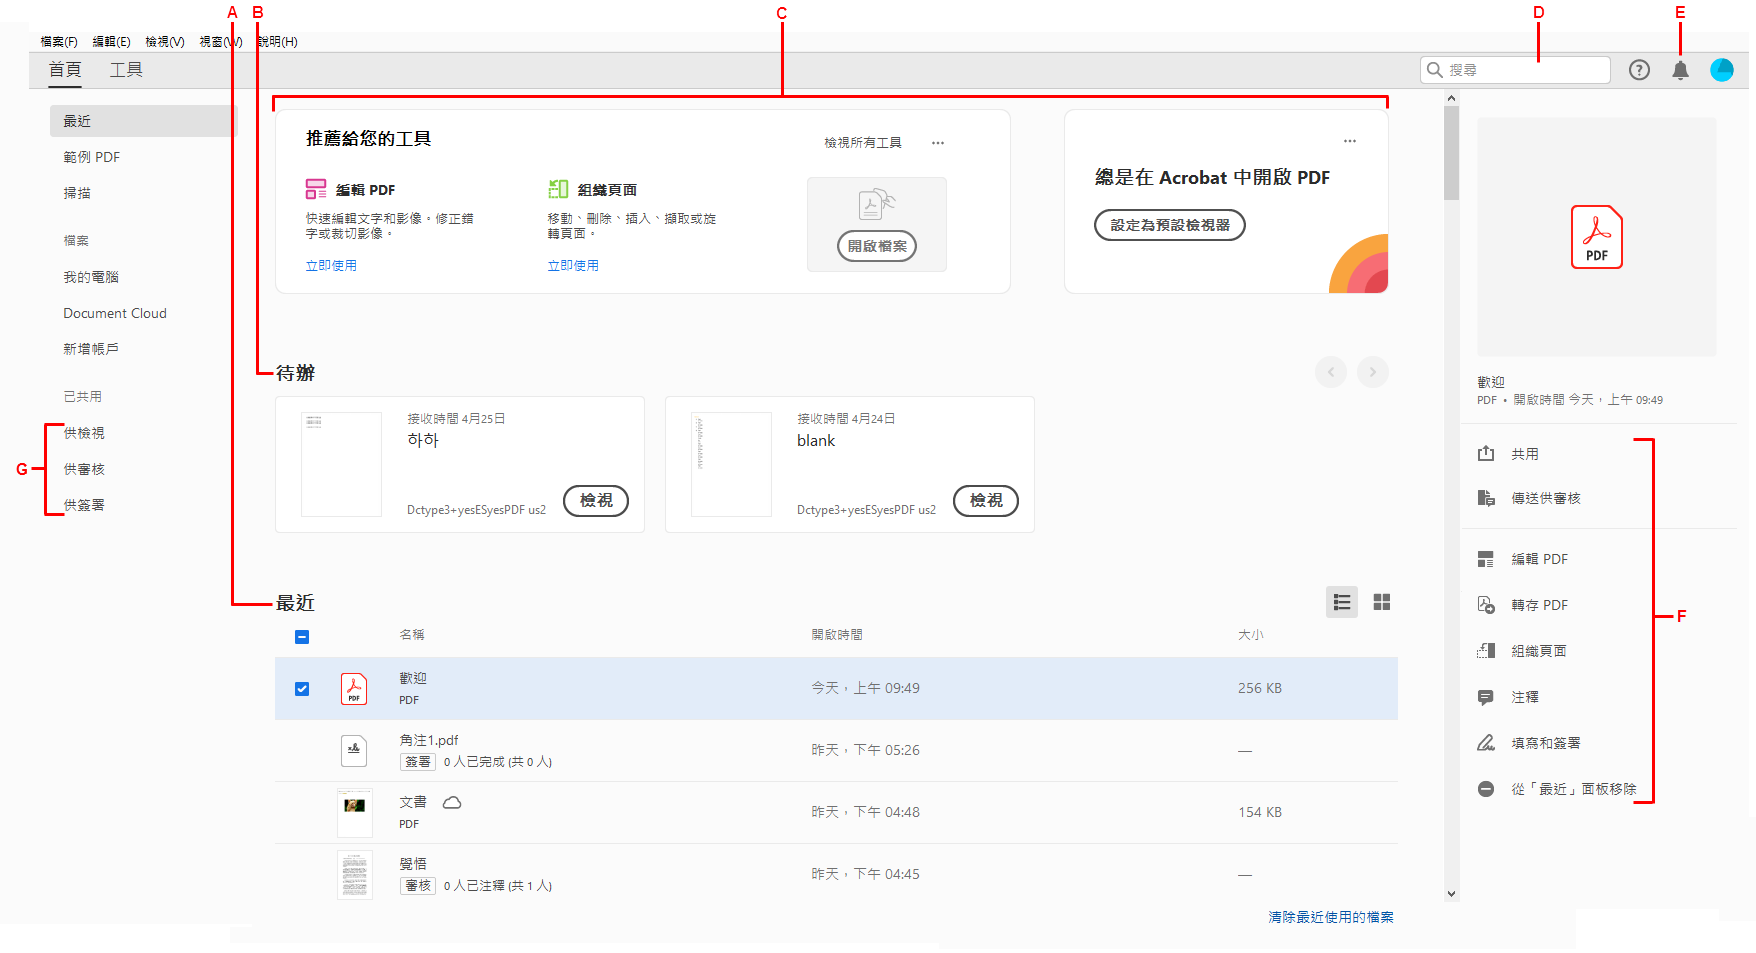Uncheck the 歡迎 file checkbox
The image size is (1756, 953).
tap(302, 689)
